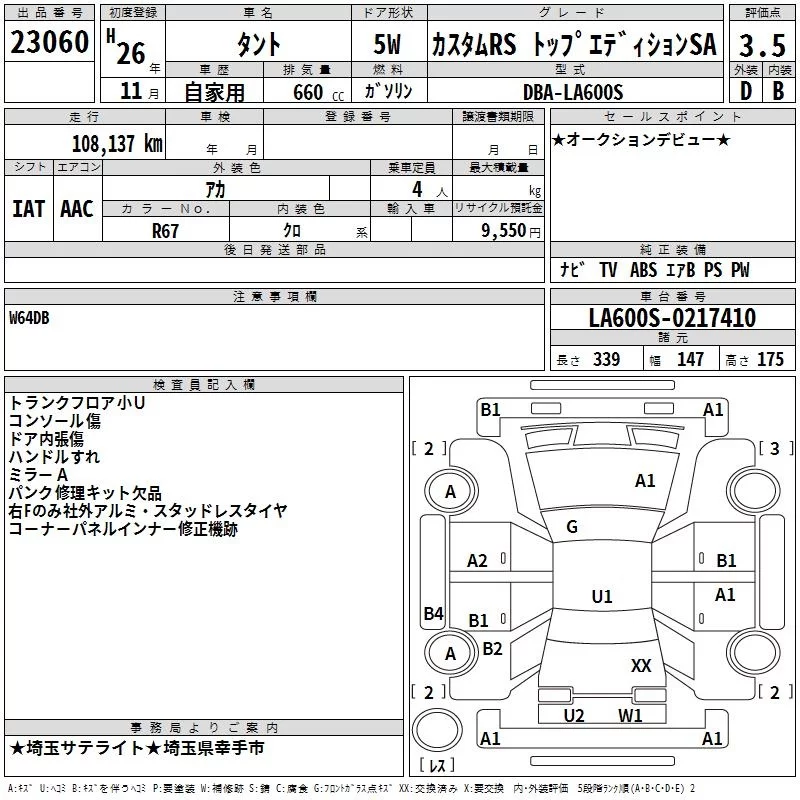Click the B4 mark on the diagram

tap(434, 613)
